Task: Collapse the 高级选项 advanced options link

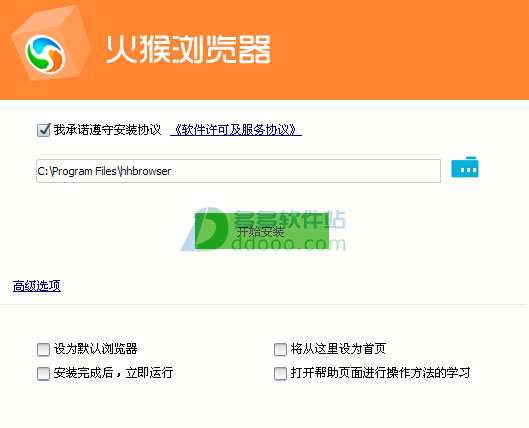Action: coord(37,286)
